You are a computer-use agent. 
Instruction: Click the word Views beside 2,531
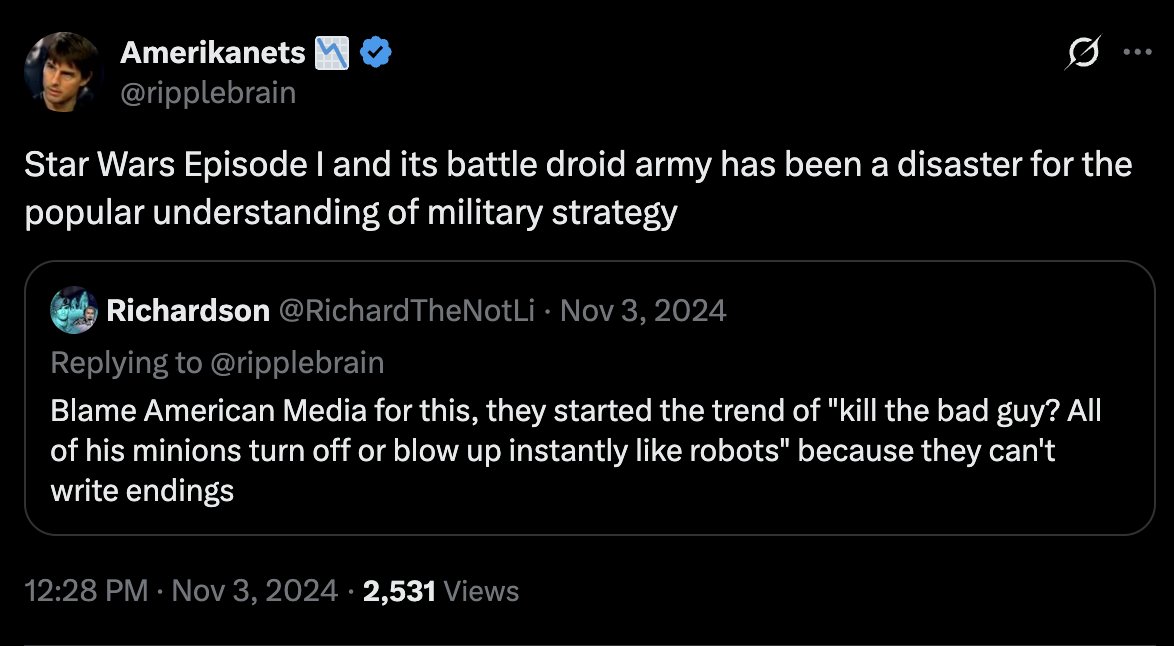(x=481, y=591)
